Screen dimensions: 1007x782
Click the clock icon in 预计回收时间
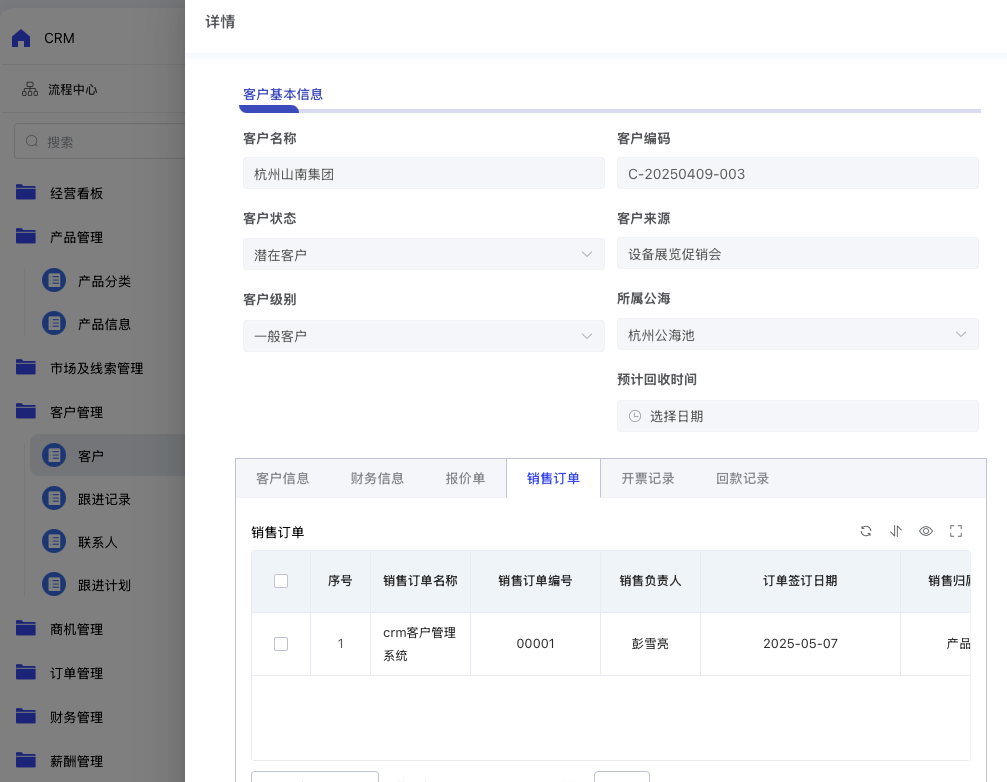pos(635,416)
